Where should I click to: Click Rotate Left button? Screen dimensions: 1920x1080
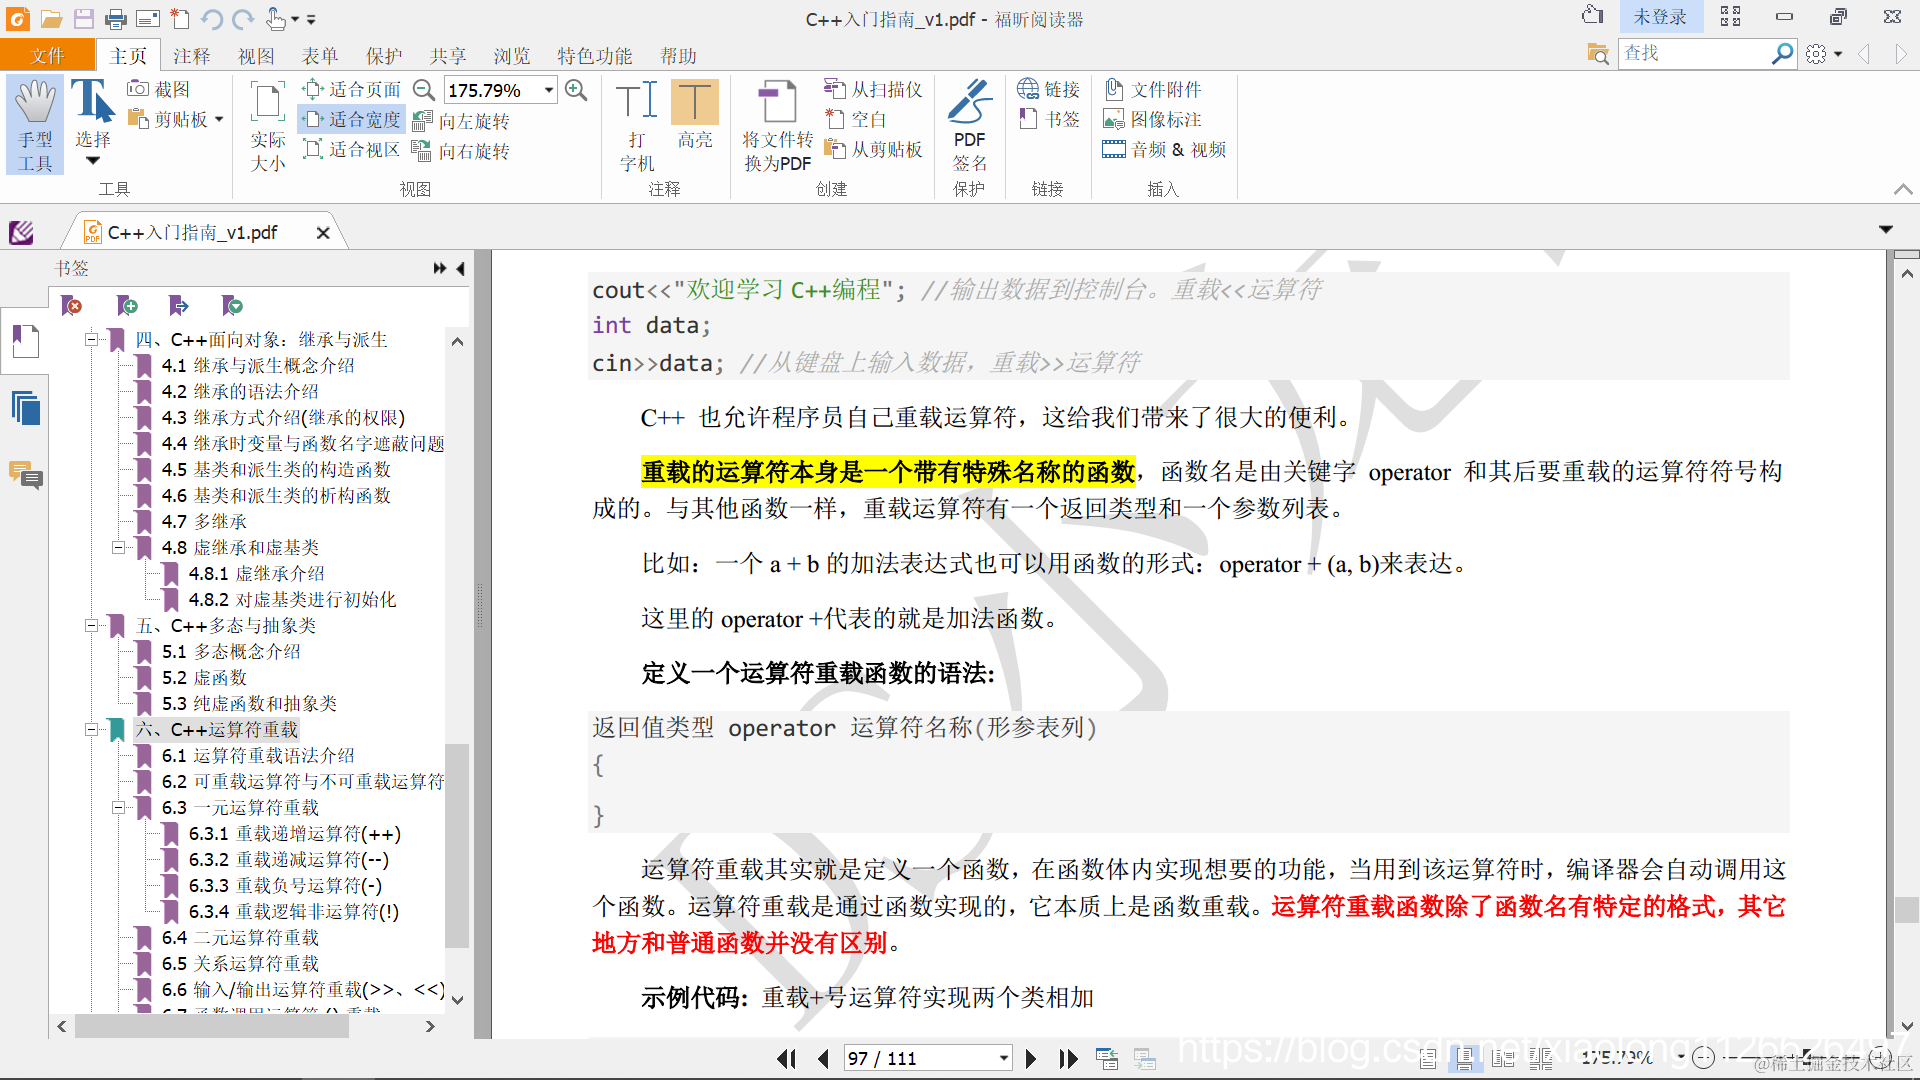click(x=462, y=122)
